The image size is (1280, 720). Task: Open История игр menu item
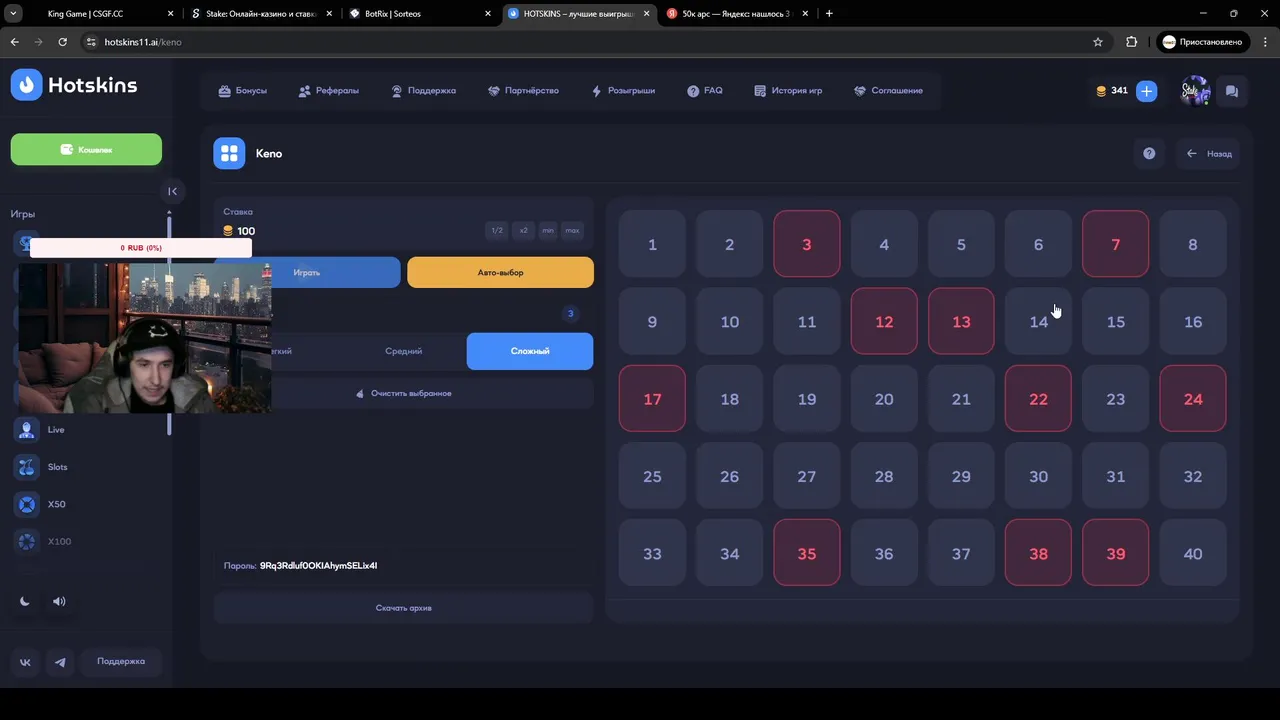[x=788, y=90]
